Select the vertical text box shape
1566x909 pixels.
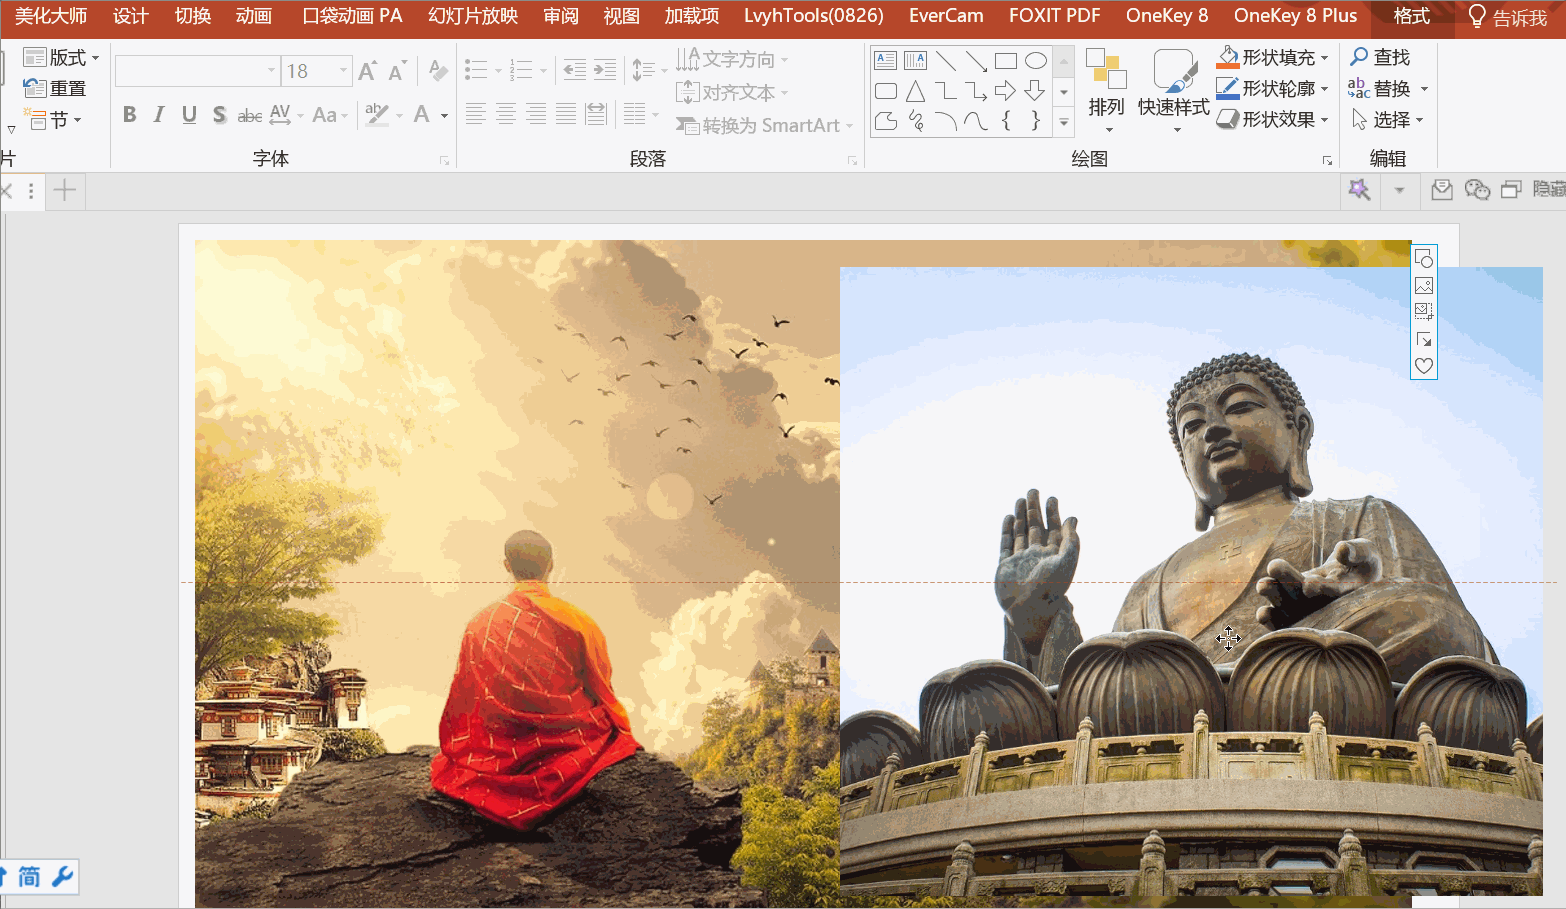[x=915, y=61]
